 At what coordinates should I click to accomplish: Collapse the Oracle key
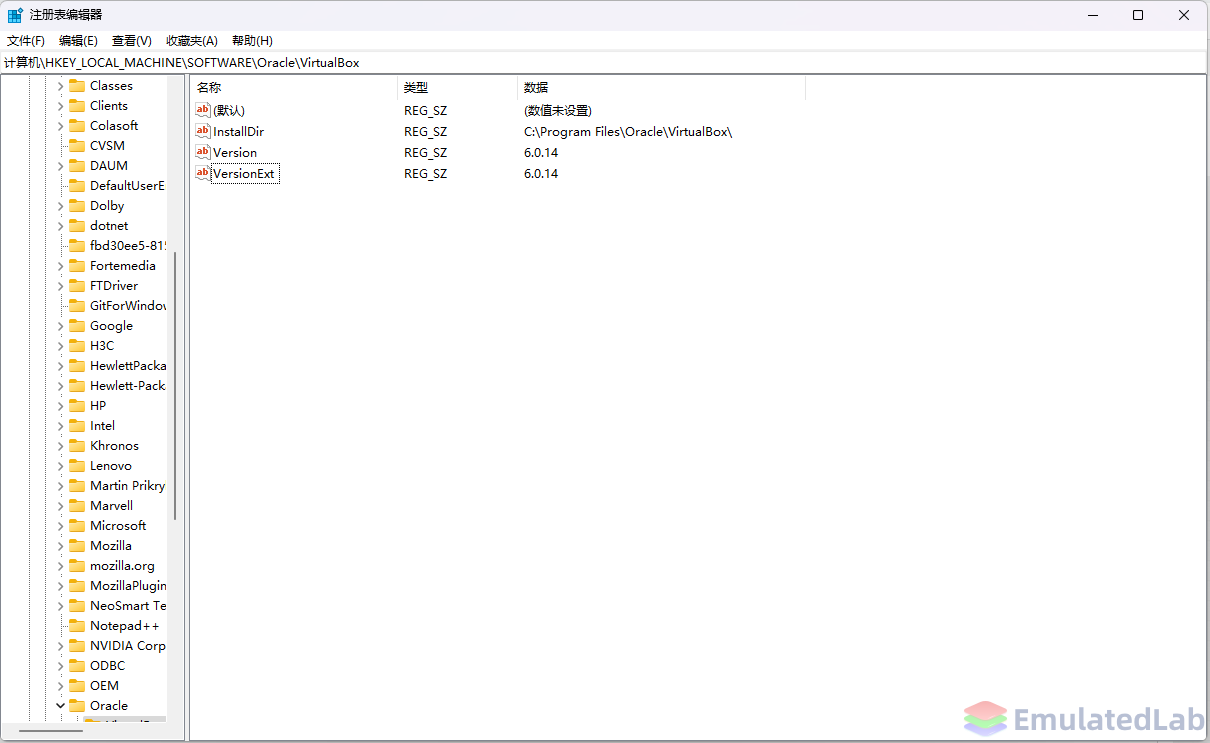[60, 706]
